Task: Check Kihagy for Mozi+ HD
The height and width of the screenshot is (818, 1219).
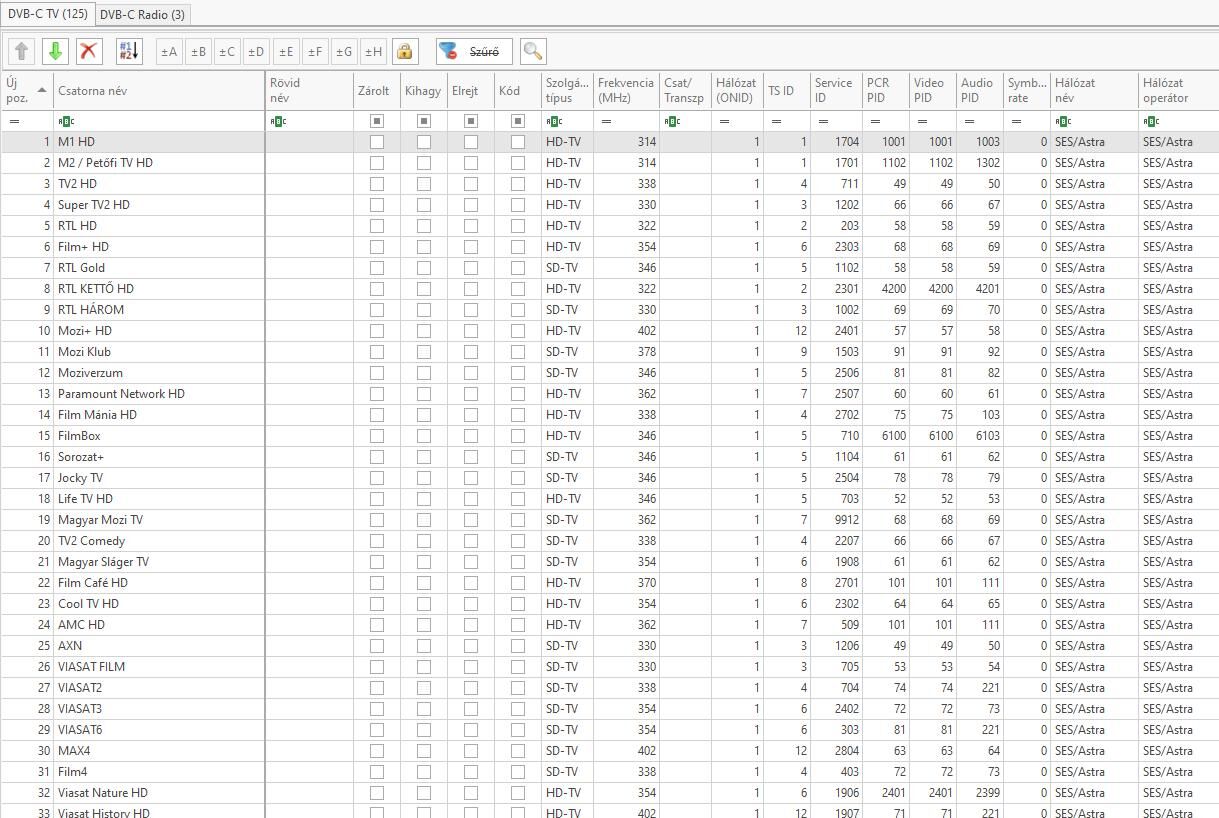Action: click(x=424, y=331)
